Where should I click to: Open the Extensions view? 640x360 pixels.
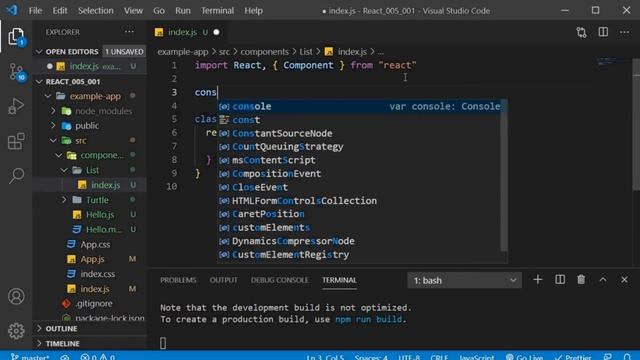coord(16,141)
